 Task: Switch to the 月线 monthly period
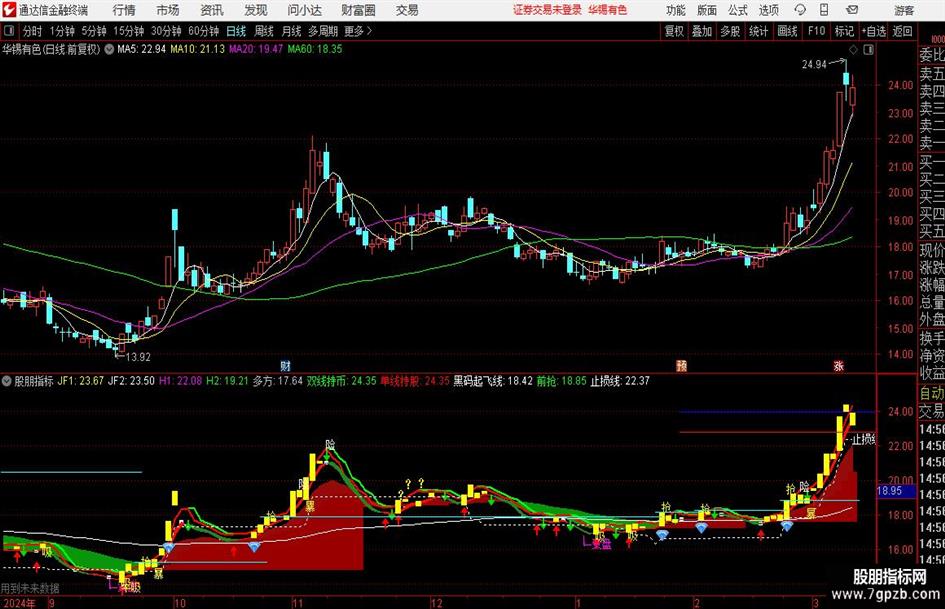point(291,31)
